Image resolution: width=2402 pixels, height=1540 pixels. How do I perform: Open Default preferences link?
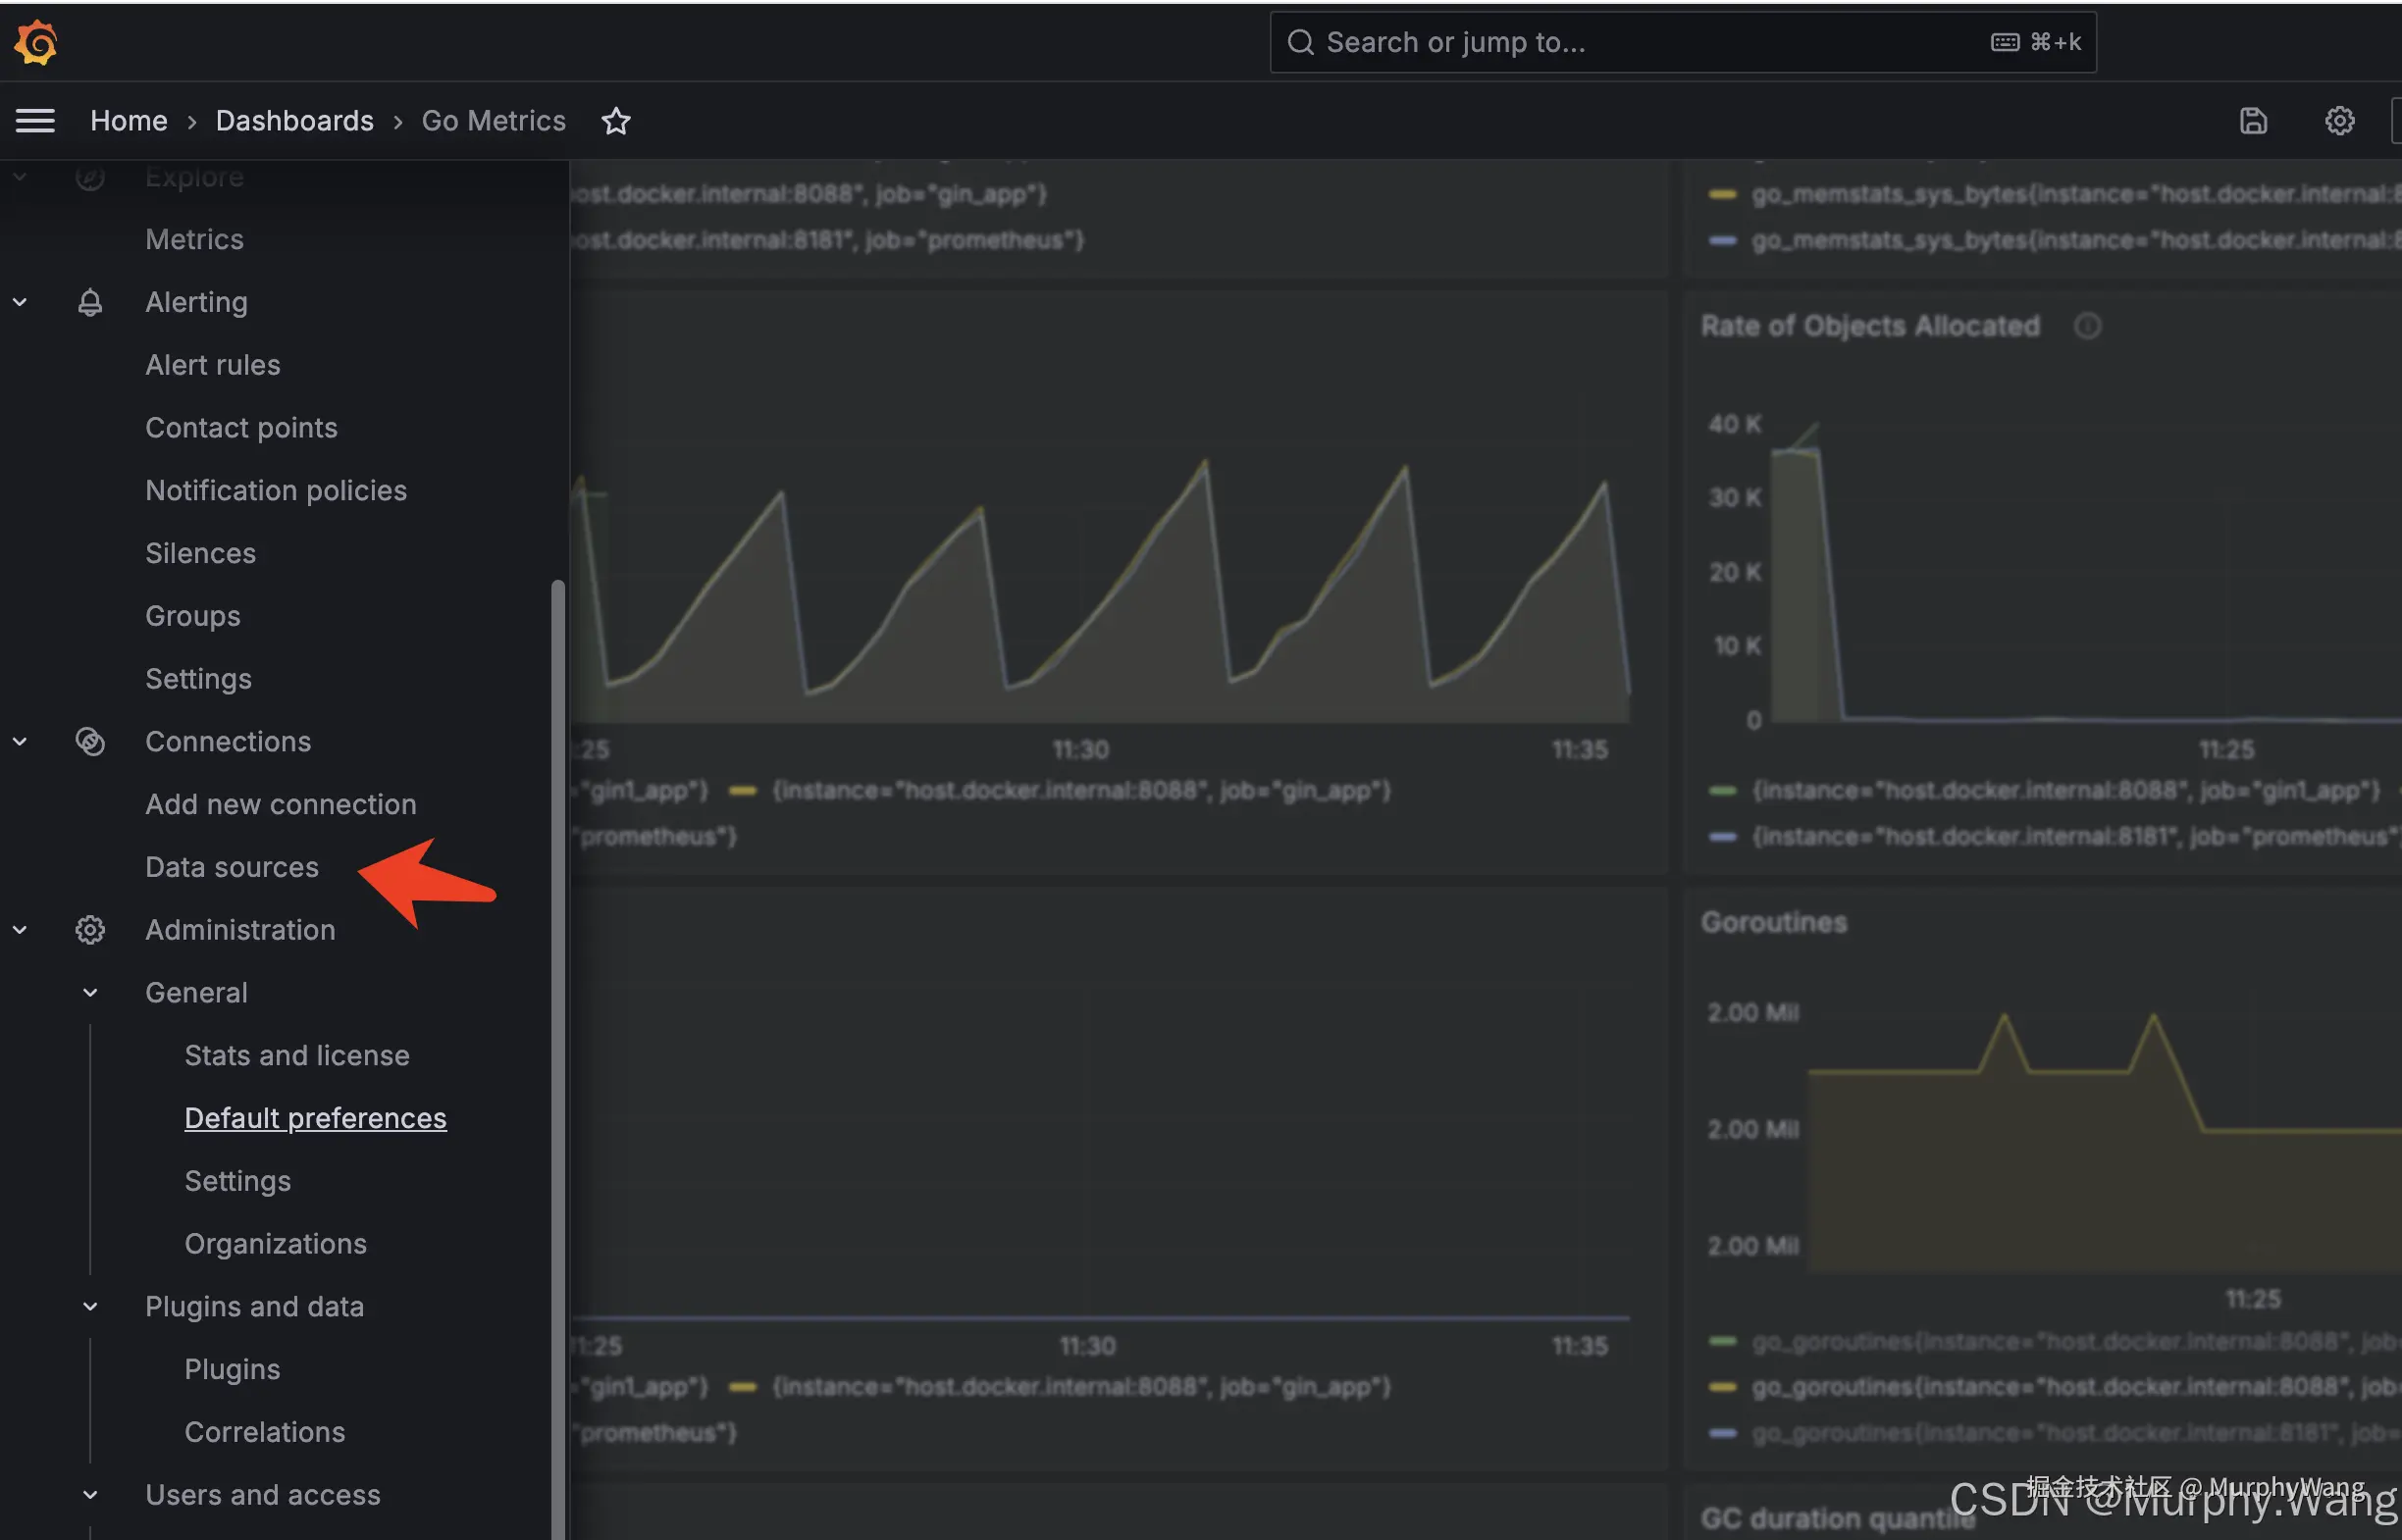coord(315,1118)
